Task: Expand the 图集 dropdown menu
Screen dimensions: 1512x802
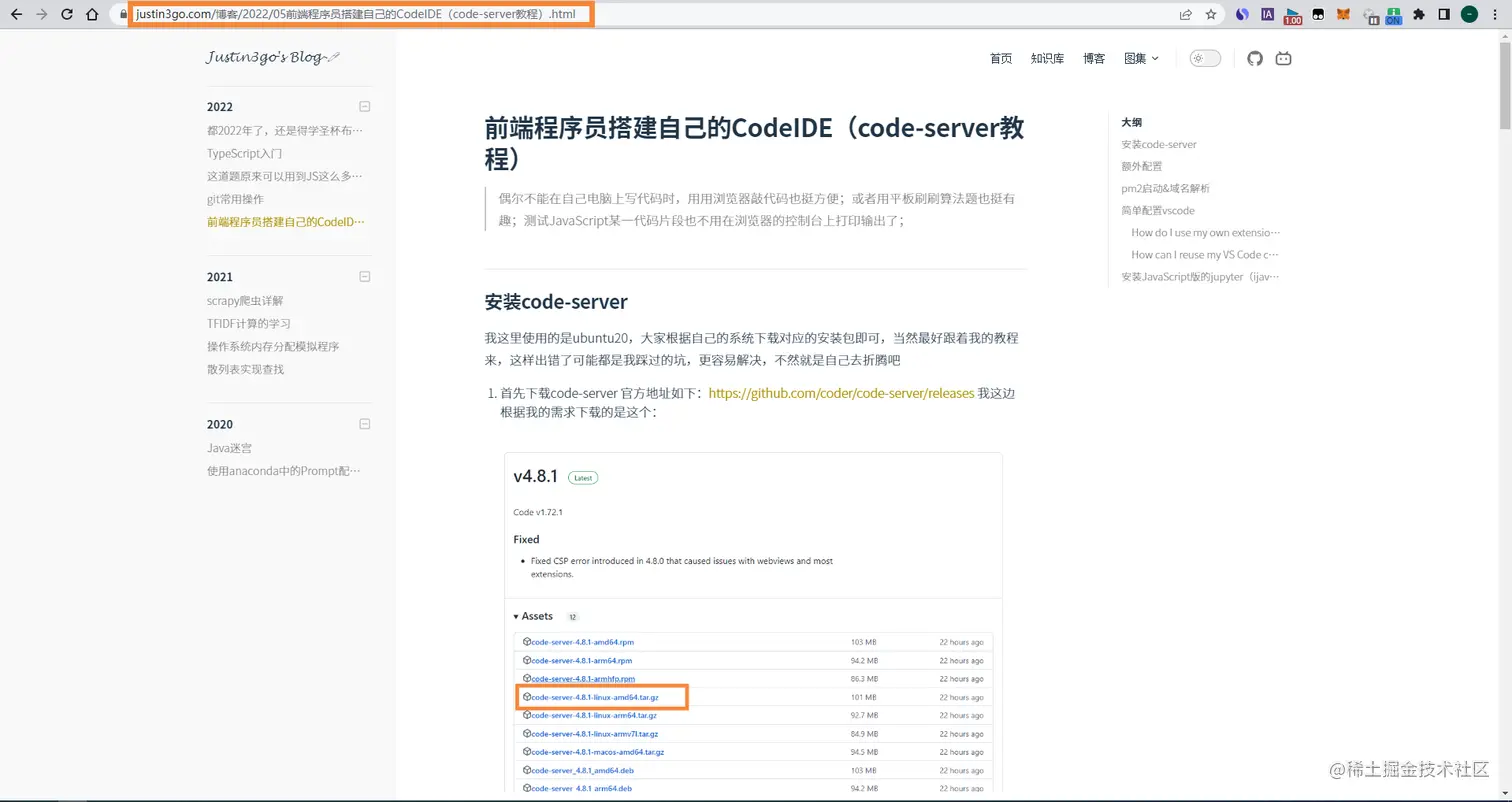Action: 1141,58
